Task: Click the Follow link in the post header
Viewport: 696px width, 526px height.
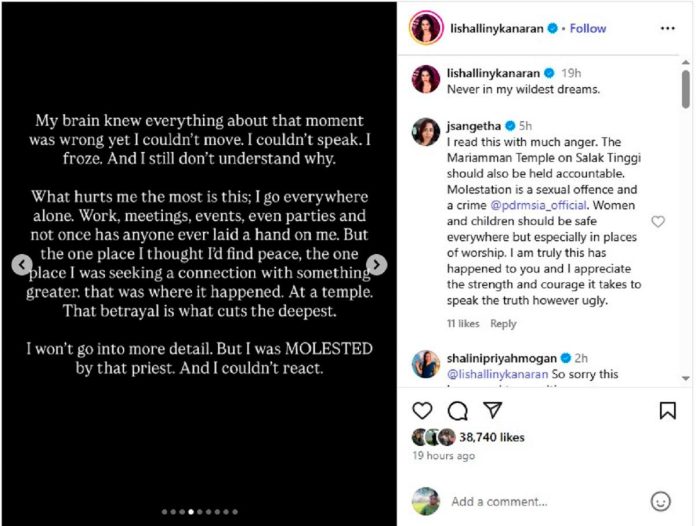Action: pos(587,28)
